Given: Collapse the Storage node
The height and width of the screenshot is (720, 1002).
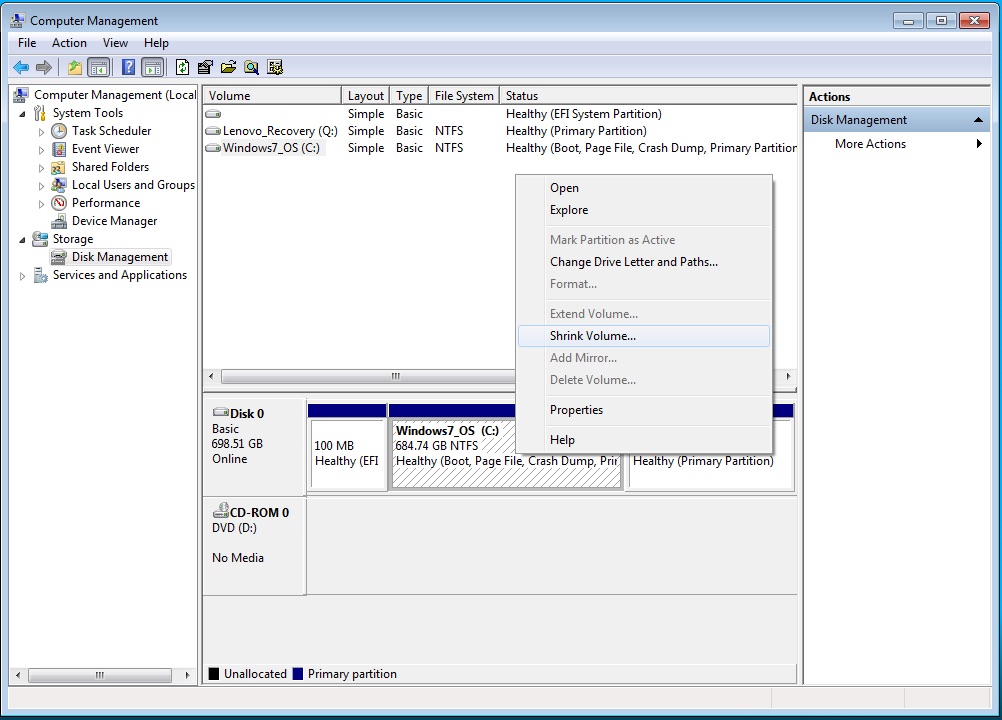Looking at the screenshot, I should click(22, 240).
